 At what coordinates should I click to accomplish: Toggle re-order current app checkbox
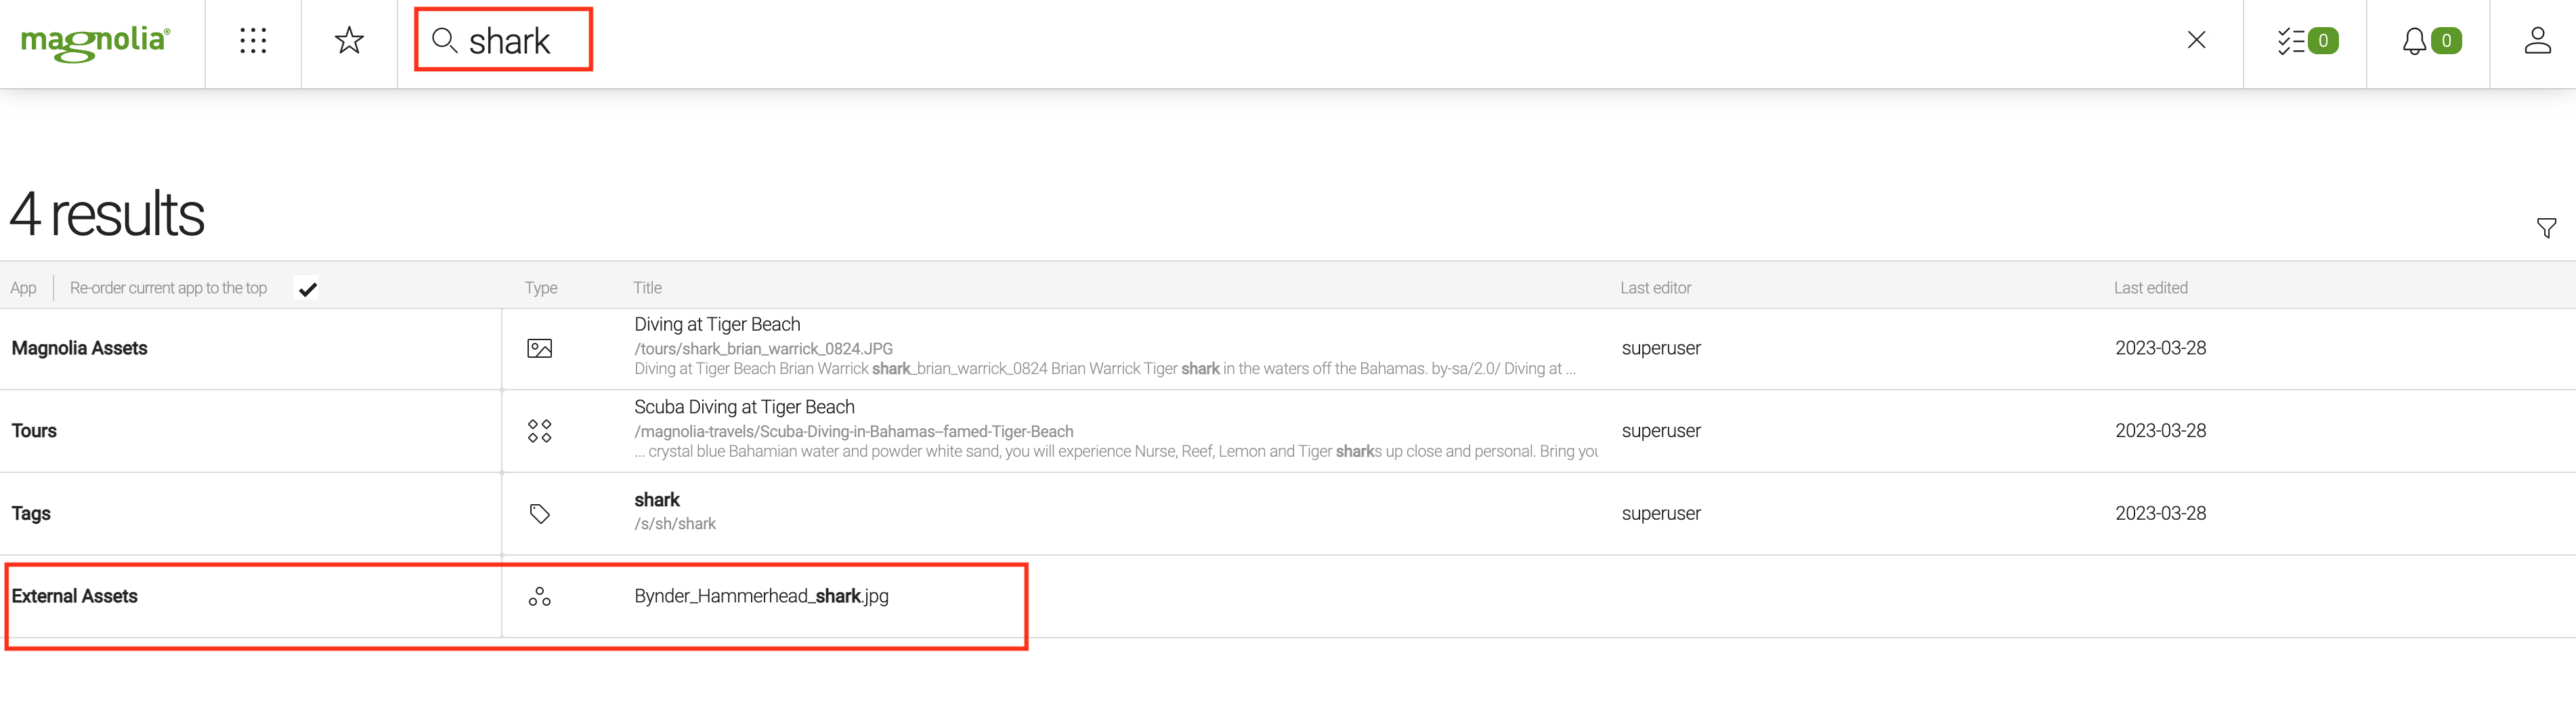308,289
